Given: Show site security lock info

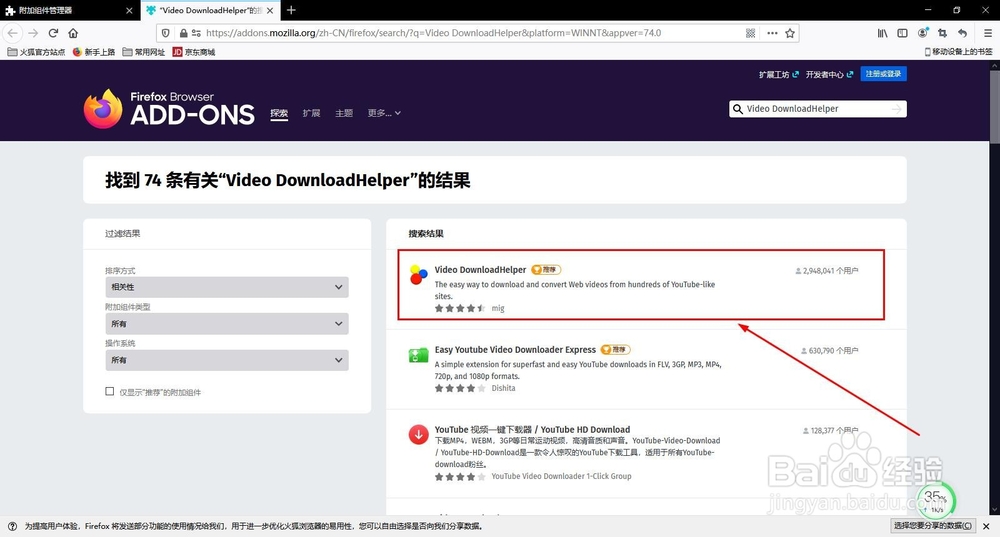Looking at the screenshot, I should coord(184,33).
